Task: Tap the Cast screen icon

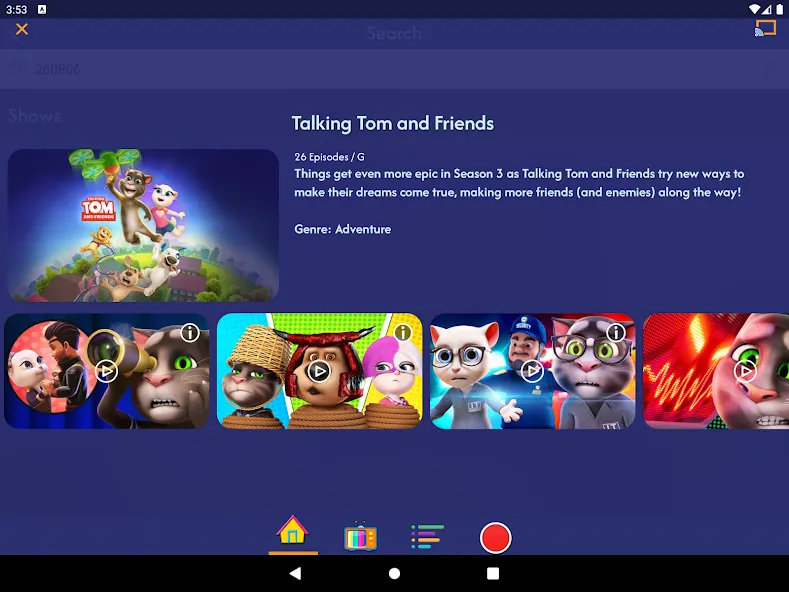Action: [x=765, y=28]
